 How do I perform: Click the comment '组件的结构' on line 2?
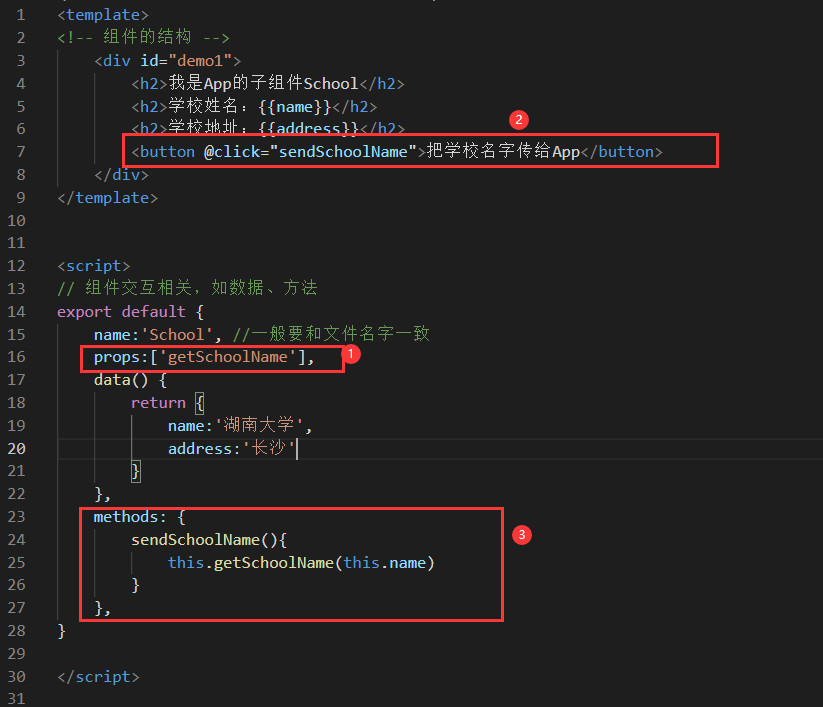(x=147, y=37)
